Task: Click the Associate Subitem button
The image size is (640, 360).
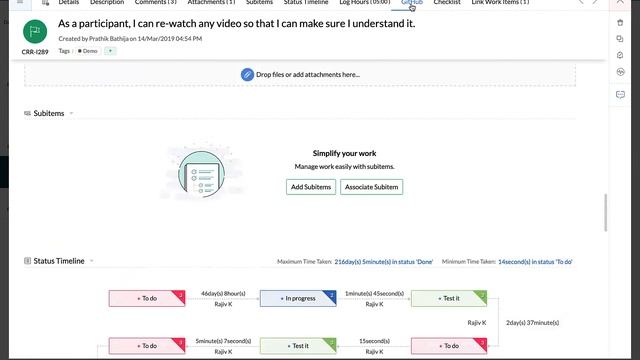Action: [x=371, y=187]
